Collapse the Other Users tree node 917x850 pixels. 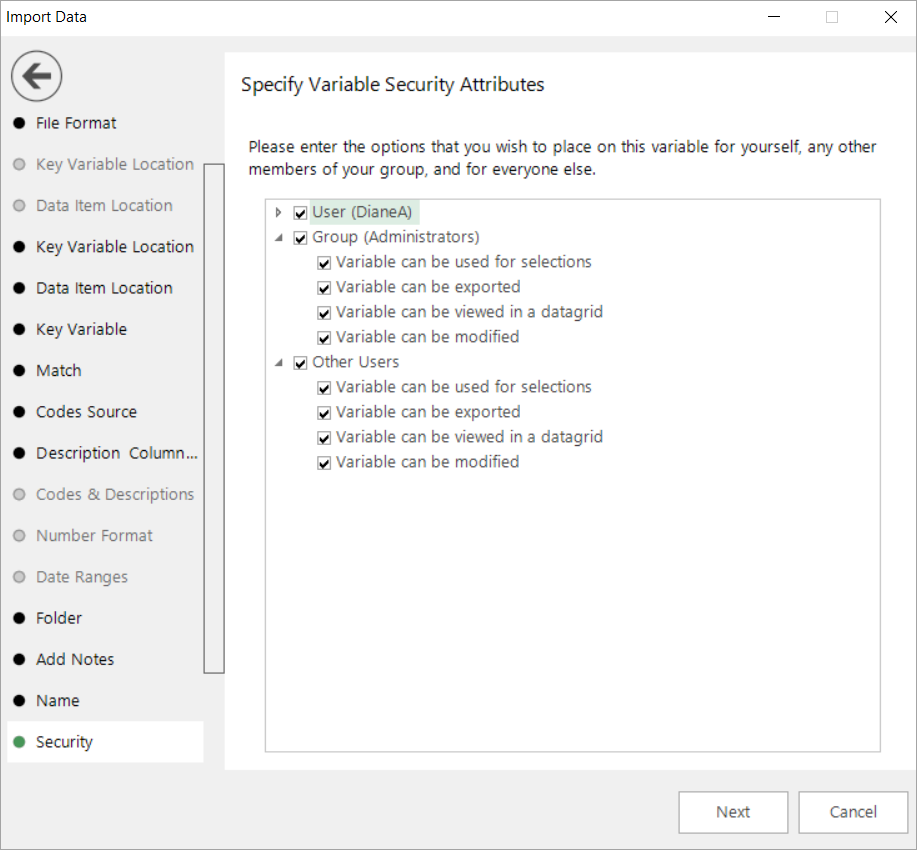[279, 363]
